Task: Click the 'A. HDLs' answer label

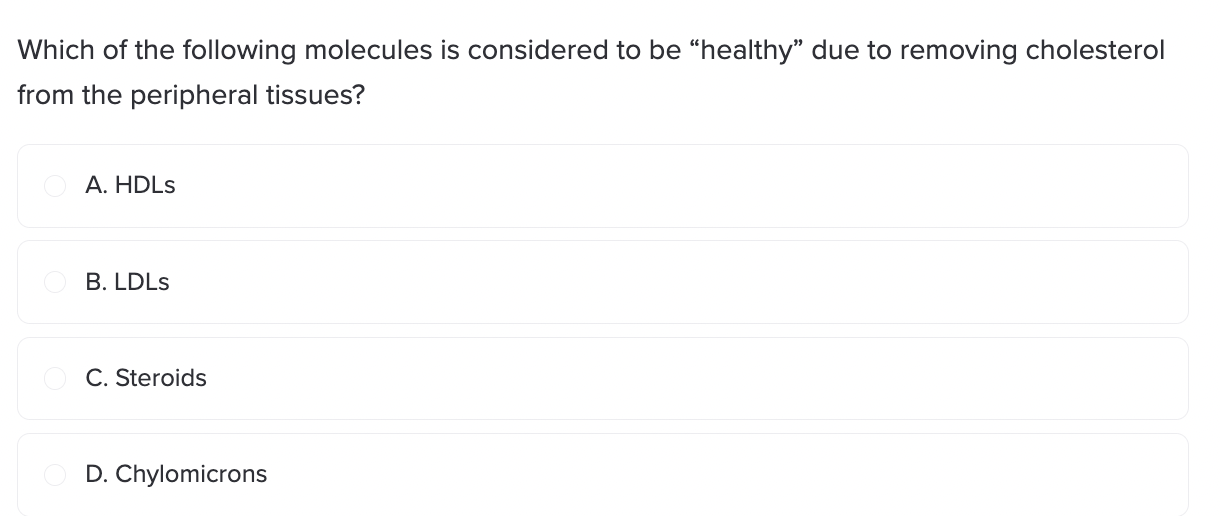Action: pyautogui.click(x=130, y=185)
